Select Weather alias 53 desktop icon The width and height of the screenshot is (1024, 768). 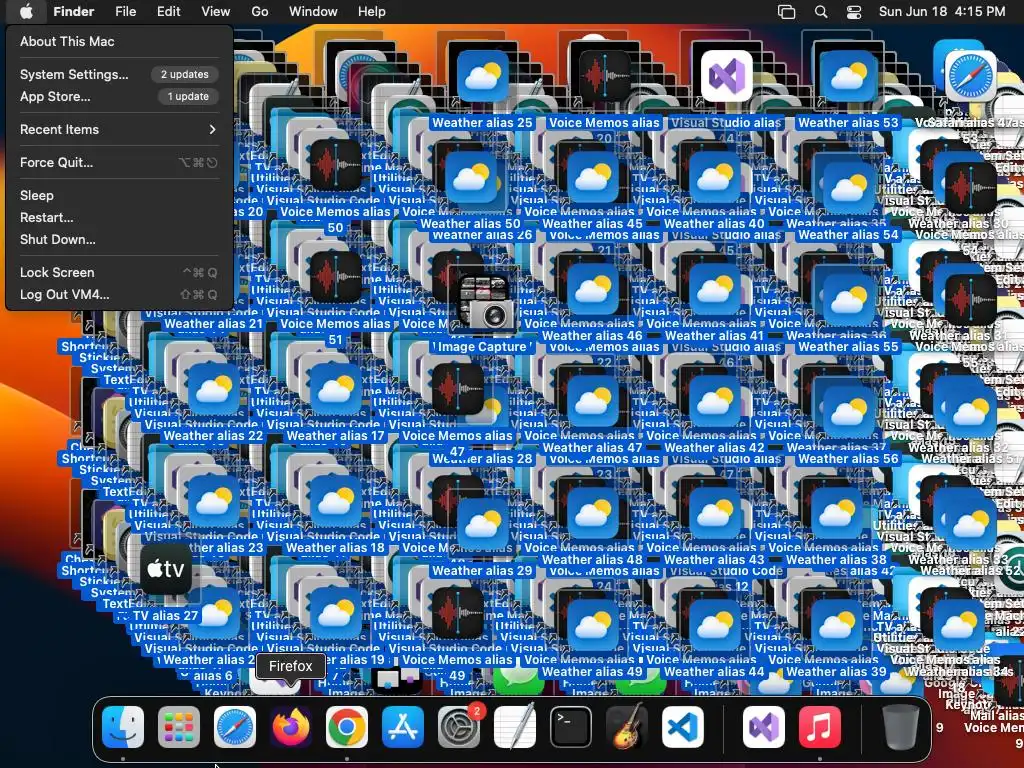(x=848, y=76)
